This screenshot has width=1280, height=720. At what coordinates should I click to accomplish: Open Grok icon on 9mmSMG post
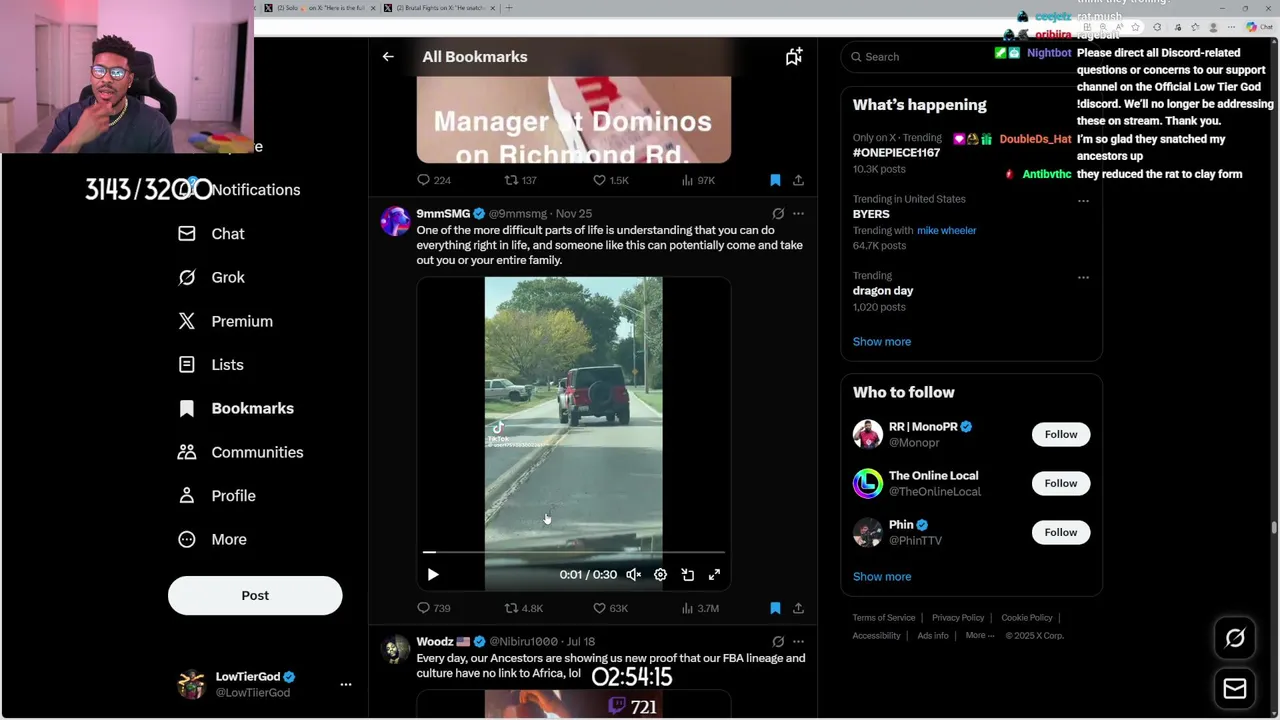pos(778,213)
